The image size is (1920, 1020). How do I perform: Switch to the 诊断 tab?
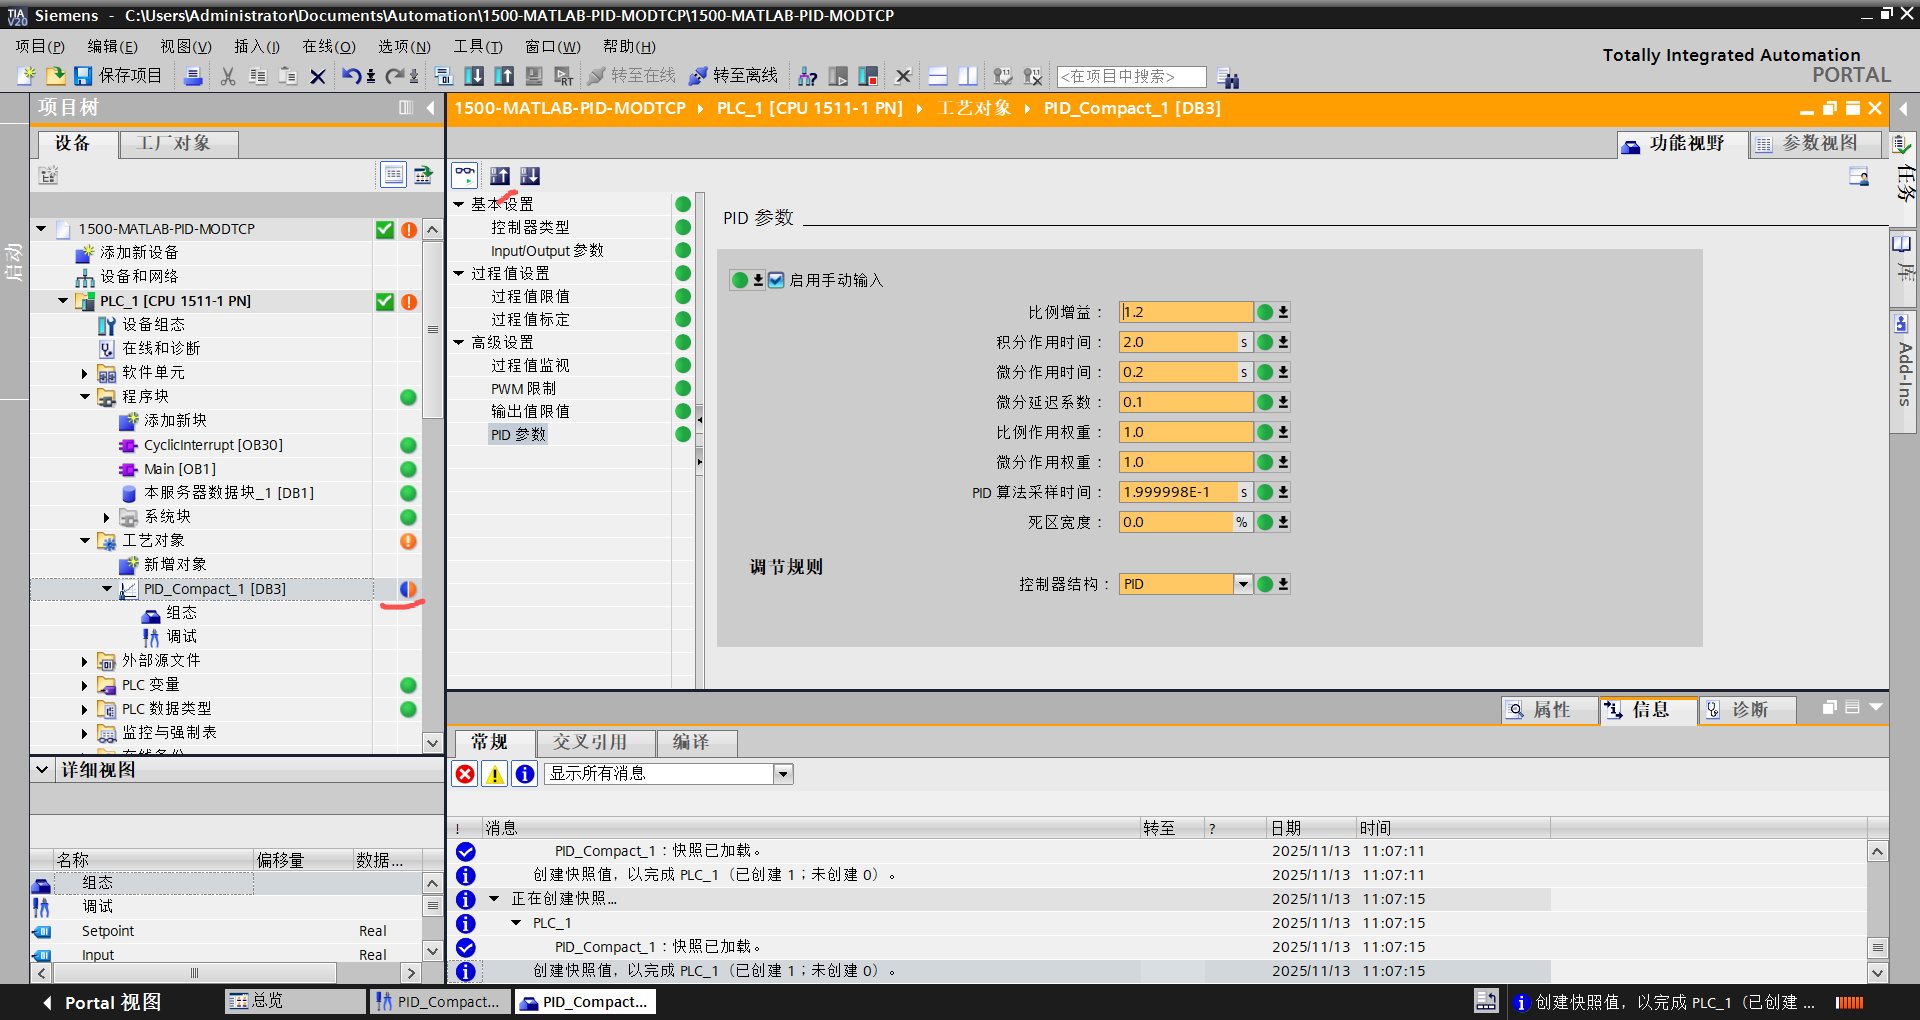tap(1747, 710)
